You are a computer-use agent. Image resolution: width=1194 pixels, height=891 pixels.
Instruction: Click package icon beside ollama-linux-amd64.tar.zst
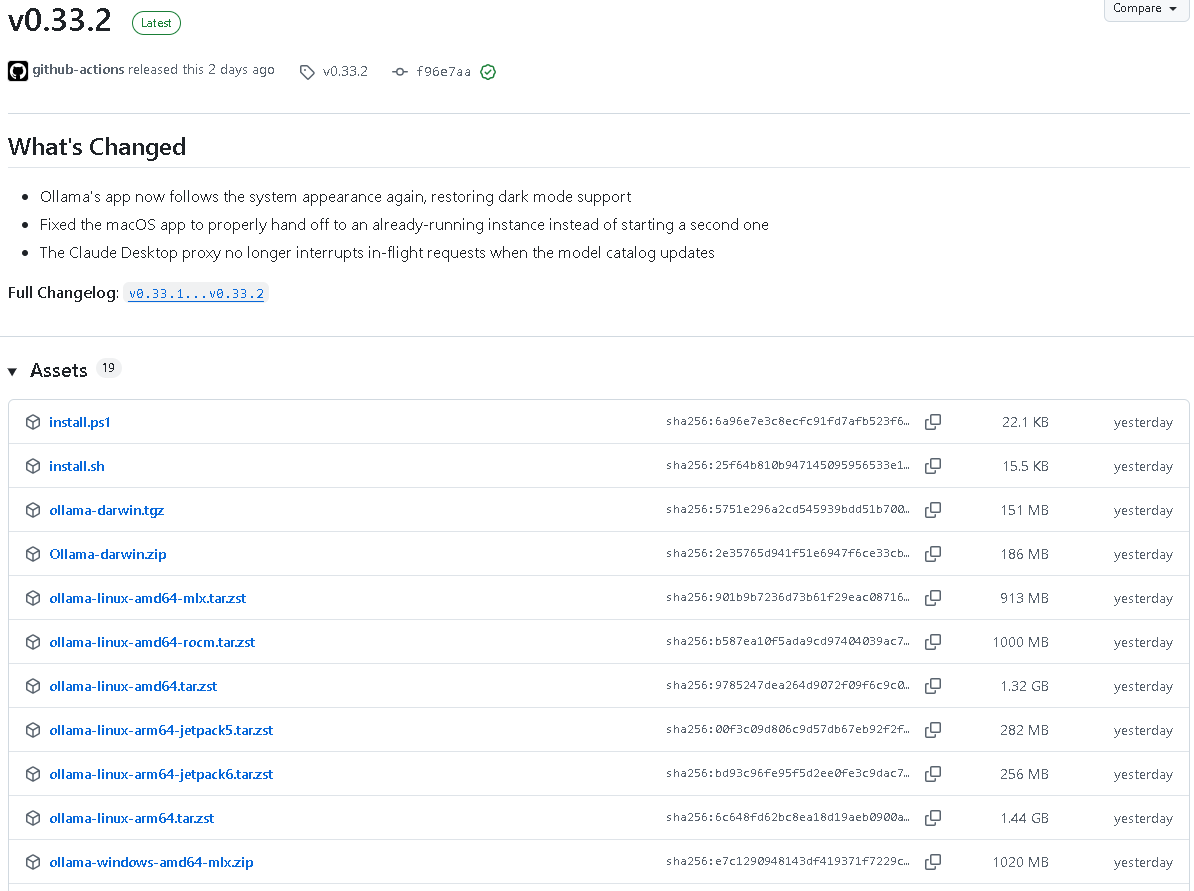click(x=33, y=686)
